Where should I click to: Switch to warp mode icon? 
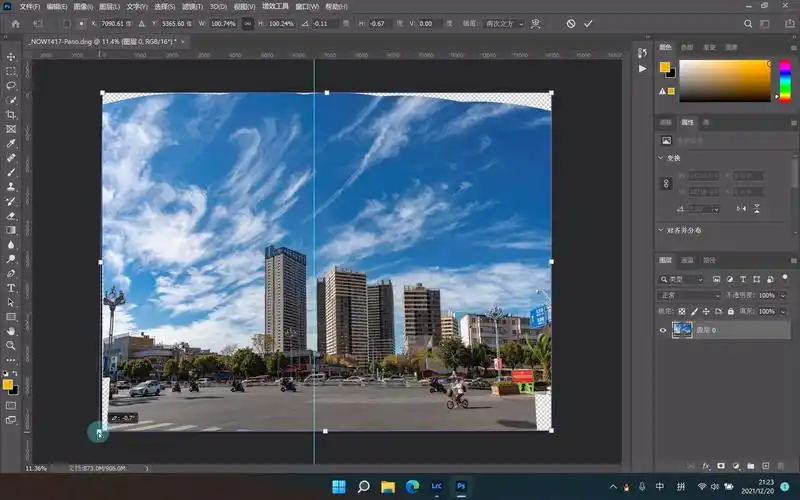point(537,23)
